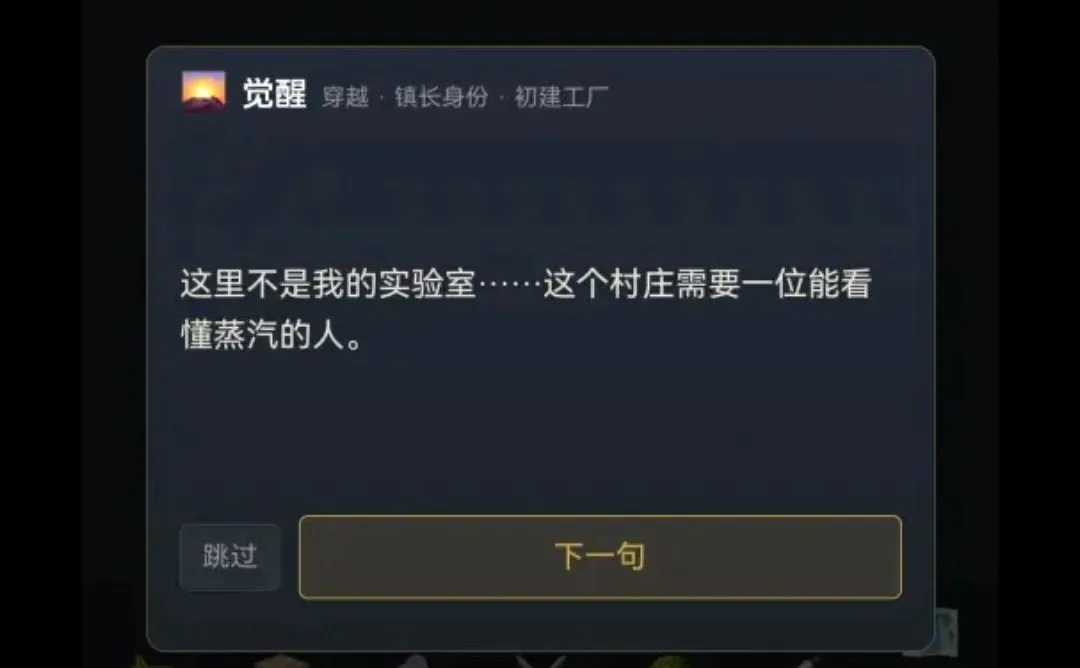Click the dimmed crossed-tools icon beneath the dialog
The height and width of the screenshot is (668, 1080).
541,661
